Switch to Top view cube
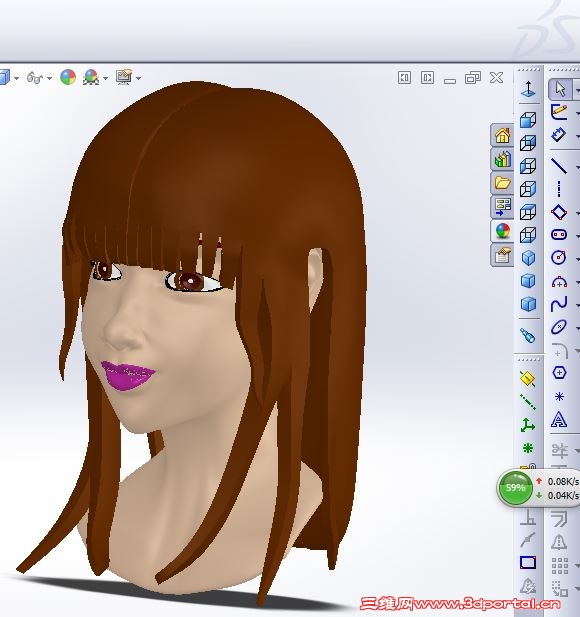 528,212
